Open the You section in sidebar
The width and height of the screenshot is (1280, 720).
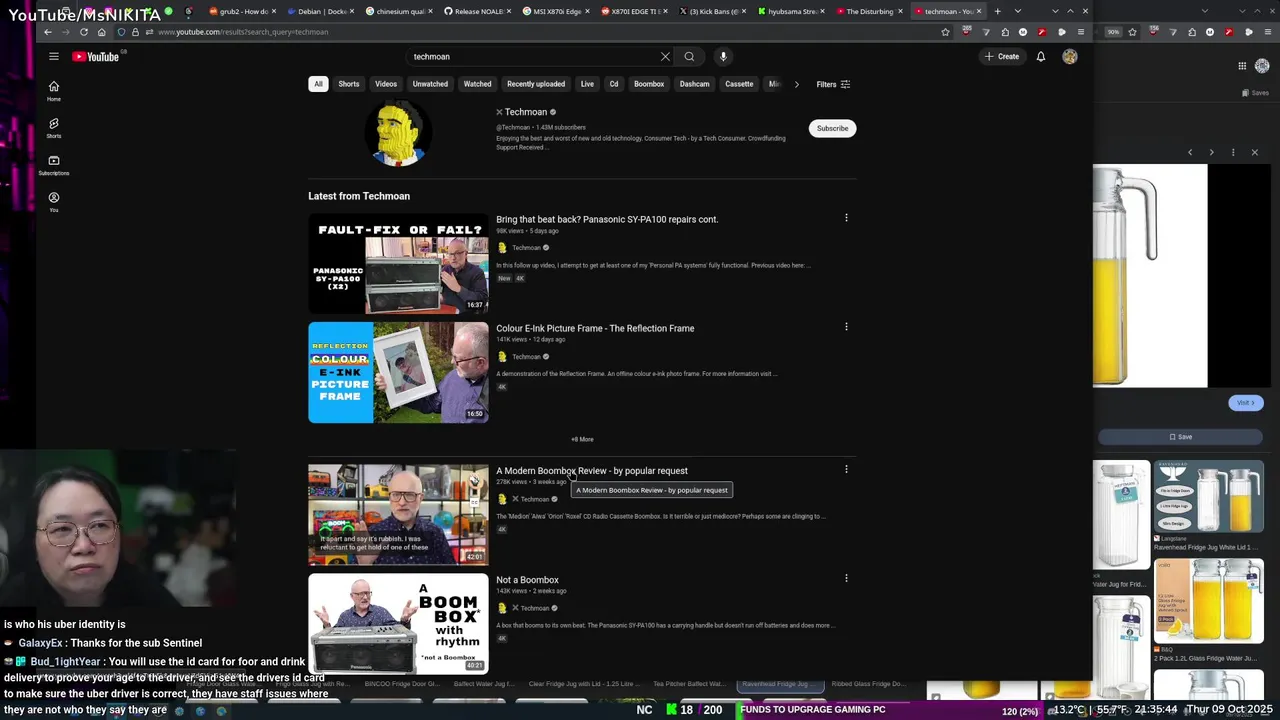[x=54, y=201]
